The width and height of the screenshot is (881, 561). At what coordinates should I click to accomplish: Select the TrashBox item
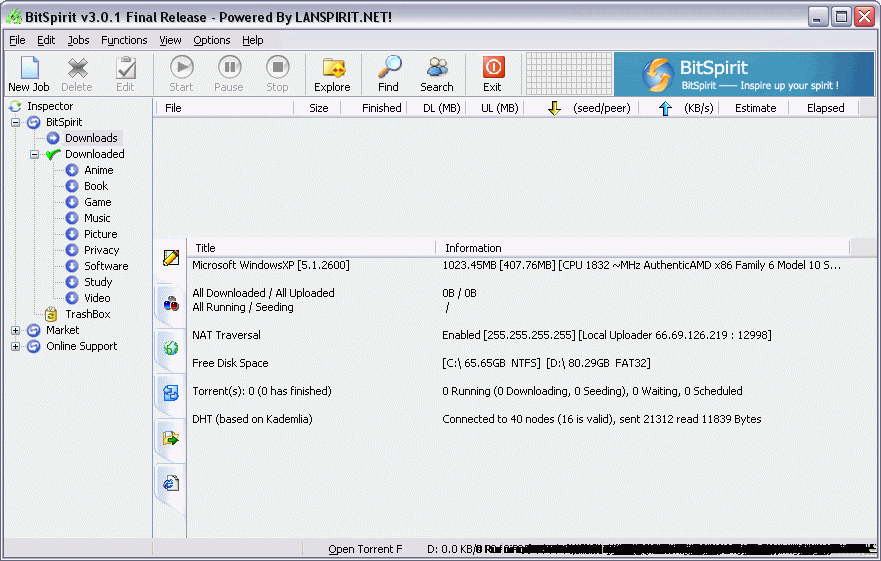tap(87, 314)
